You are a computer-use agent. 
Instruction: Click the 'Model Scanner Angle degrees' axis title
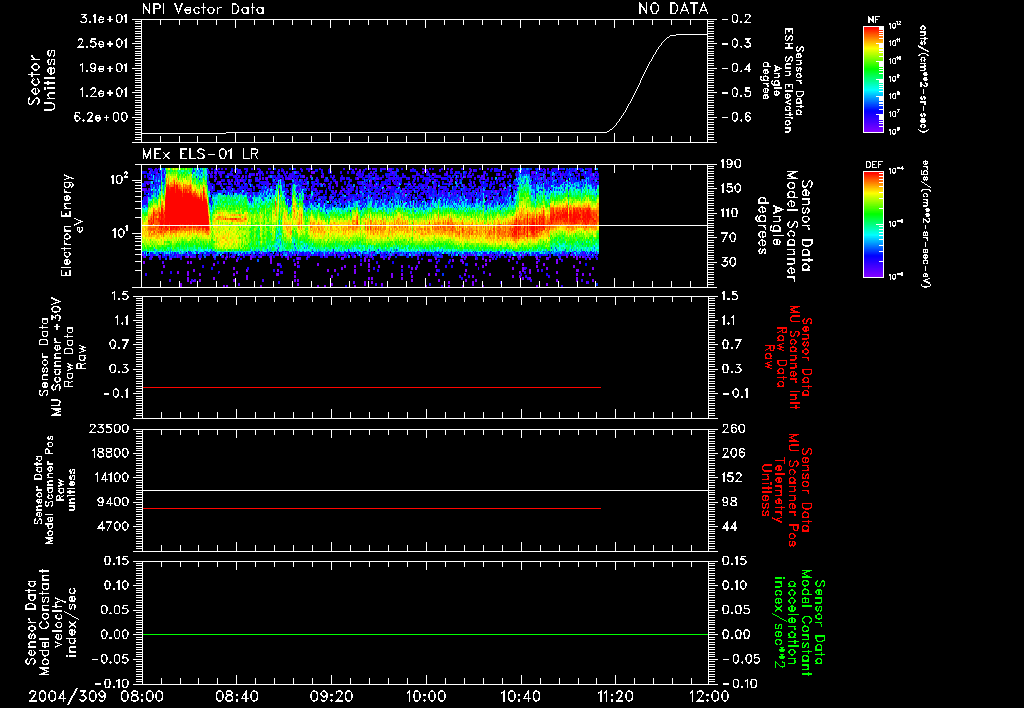(x=784, y=225)
